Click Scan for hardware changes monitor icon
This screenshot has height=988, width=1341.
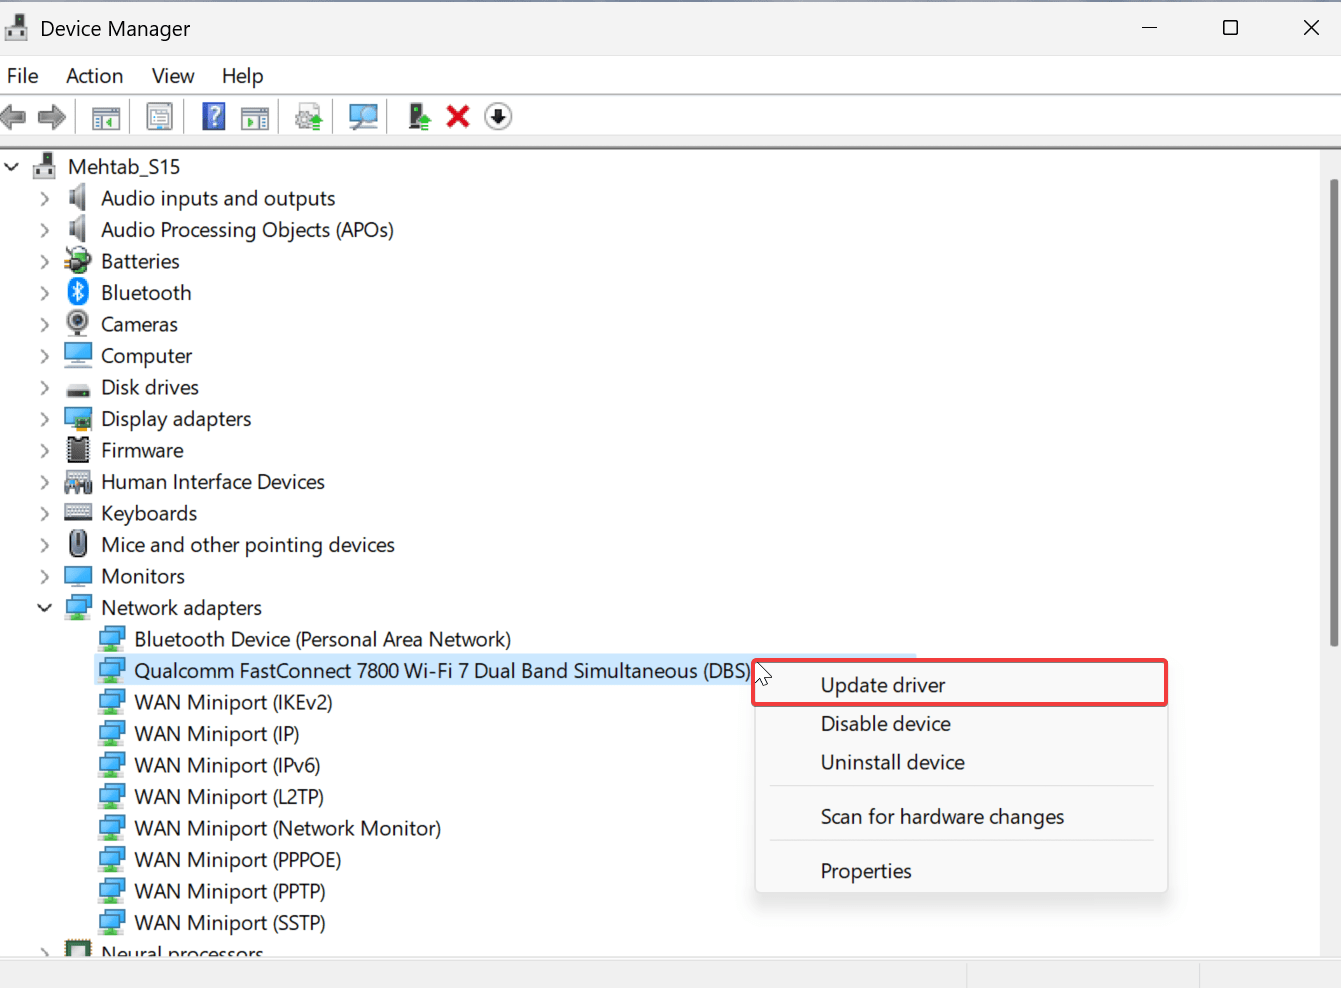pyautogui.click(x=363, y=117)
